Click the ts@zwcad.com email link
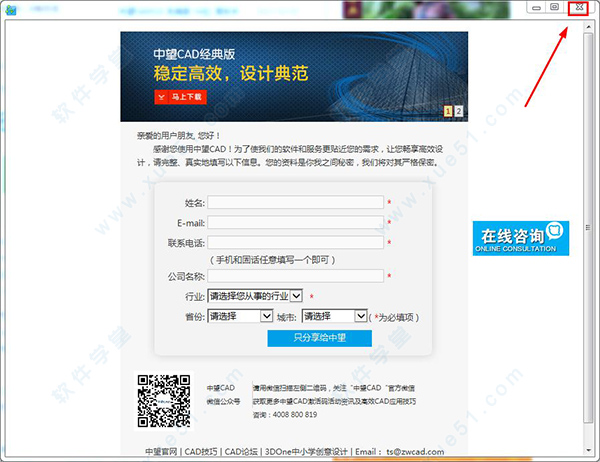This screenshot has width=600, height=462. coord(415,452)
